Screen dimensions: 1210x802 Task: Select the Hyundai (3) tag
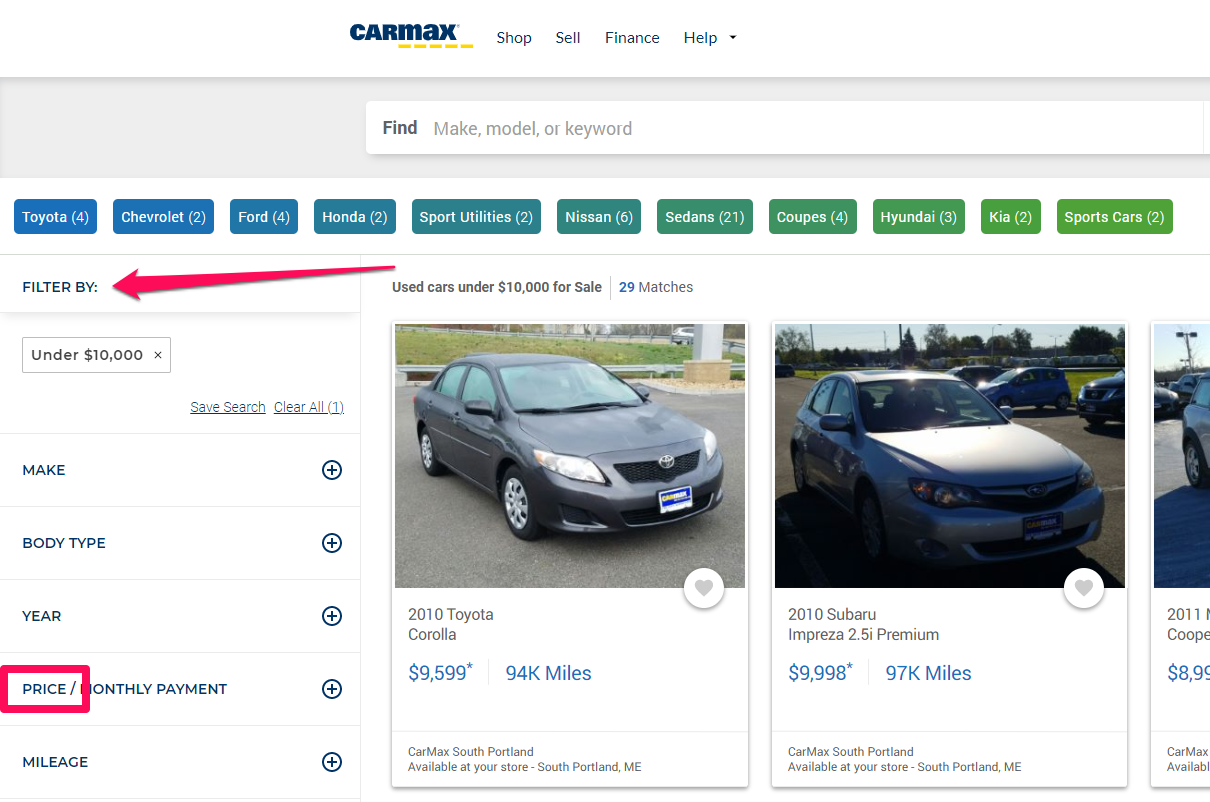tap(918, 217)
